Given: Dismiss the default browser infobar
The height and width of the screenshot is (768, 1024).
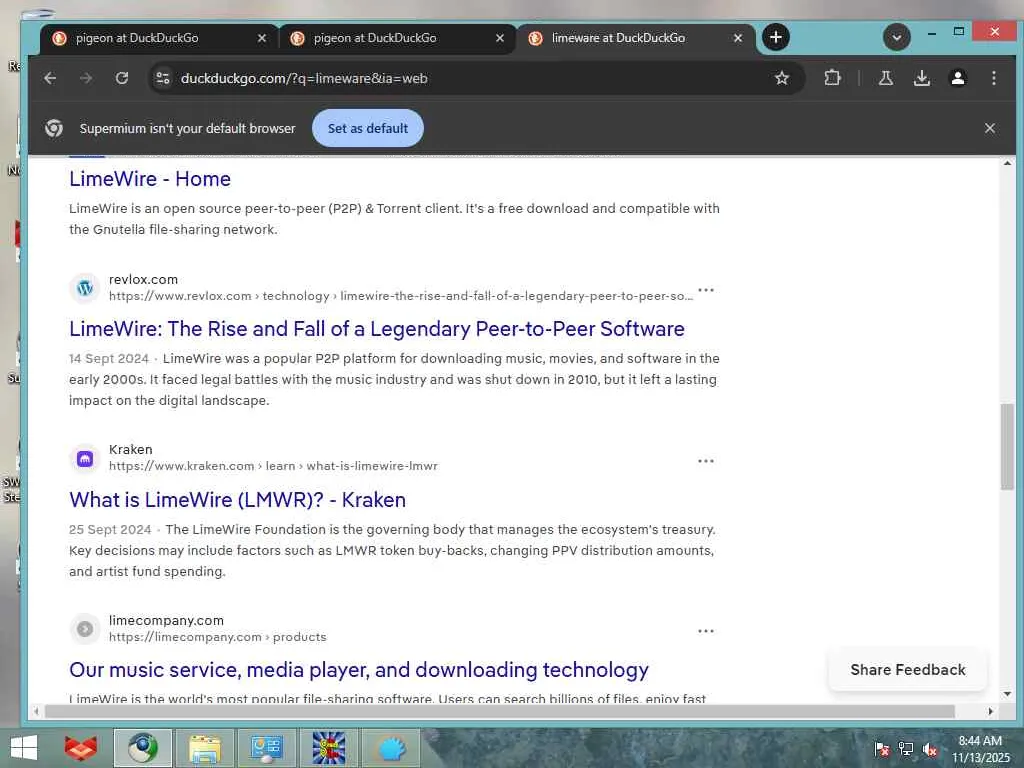Looking at the screenshot, I should click(989, 128).
